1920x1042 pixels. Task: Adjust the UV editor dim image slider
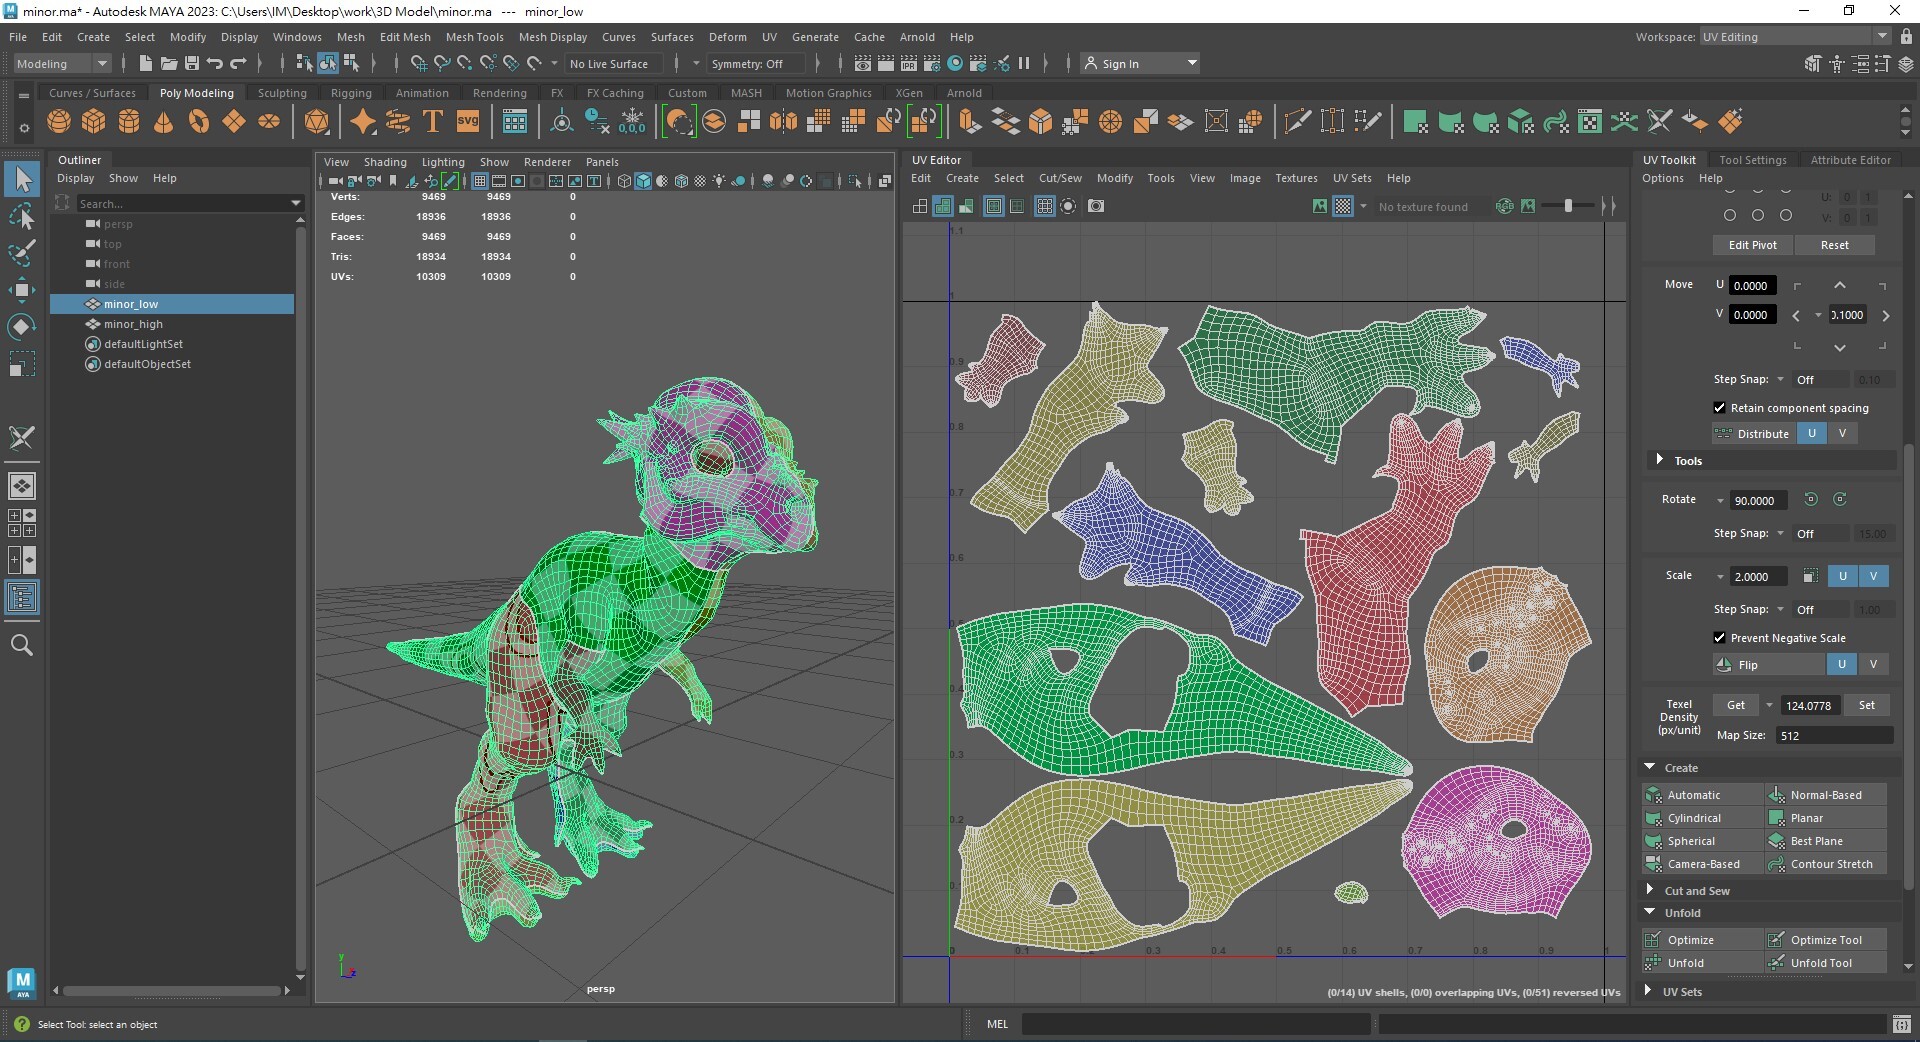tap(1567, 206)
